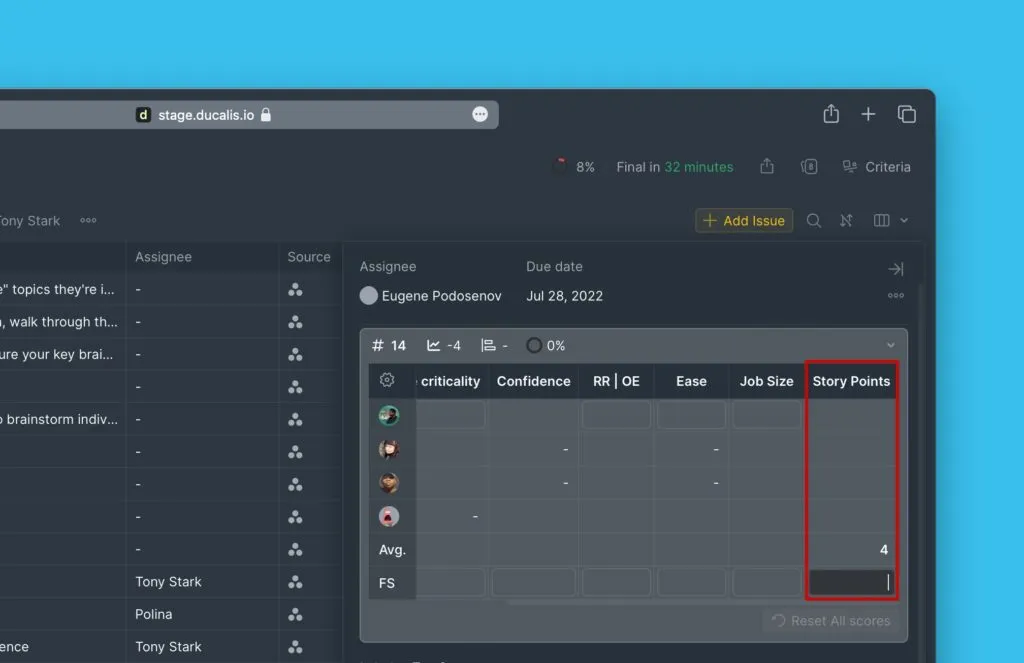Viewport: 1024px width, 663px height.
Task: Click the 8% progress indicator
Action: pos(574,167)
